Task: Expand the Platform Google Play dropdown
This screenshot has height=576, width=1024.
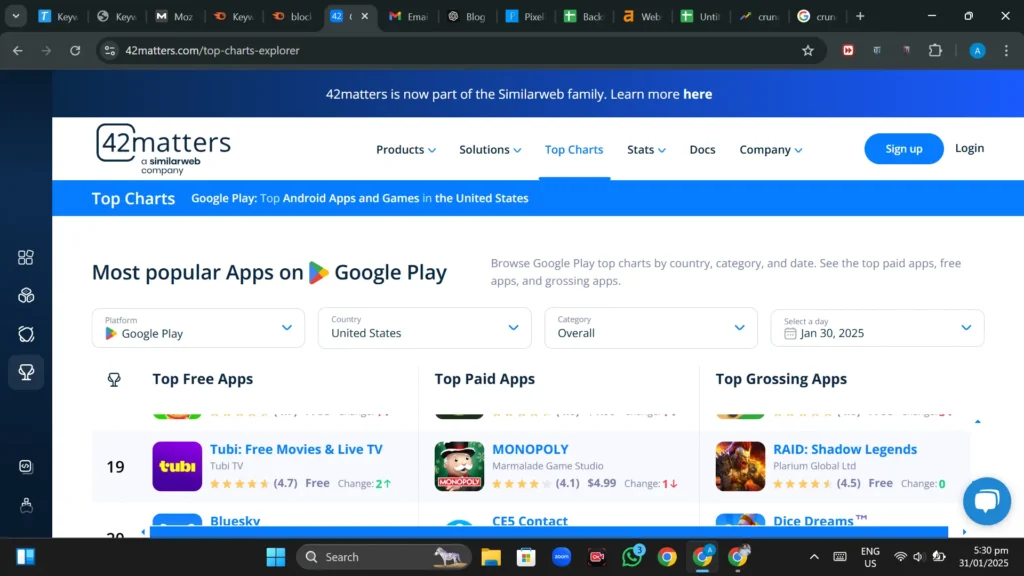Action: click(198, 328)
